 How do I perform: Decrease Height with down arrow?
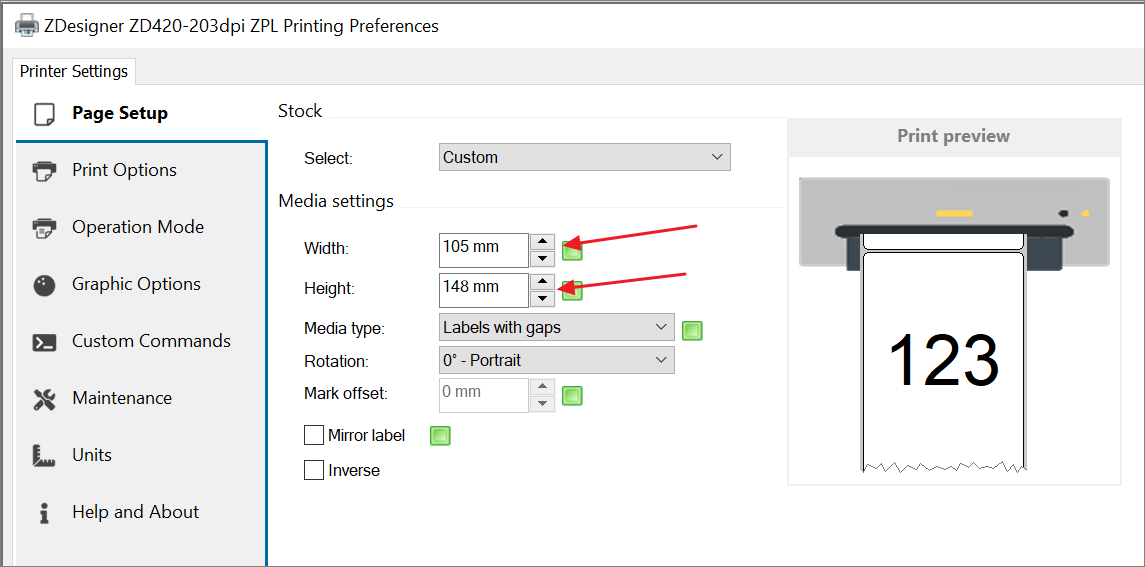(x=542, y=298)
